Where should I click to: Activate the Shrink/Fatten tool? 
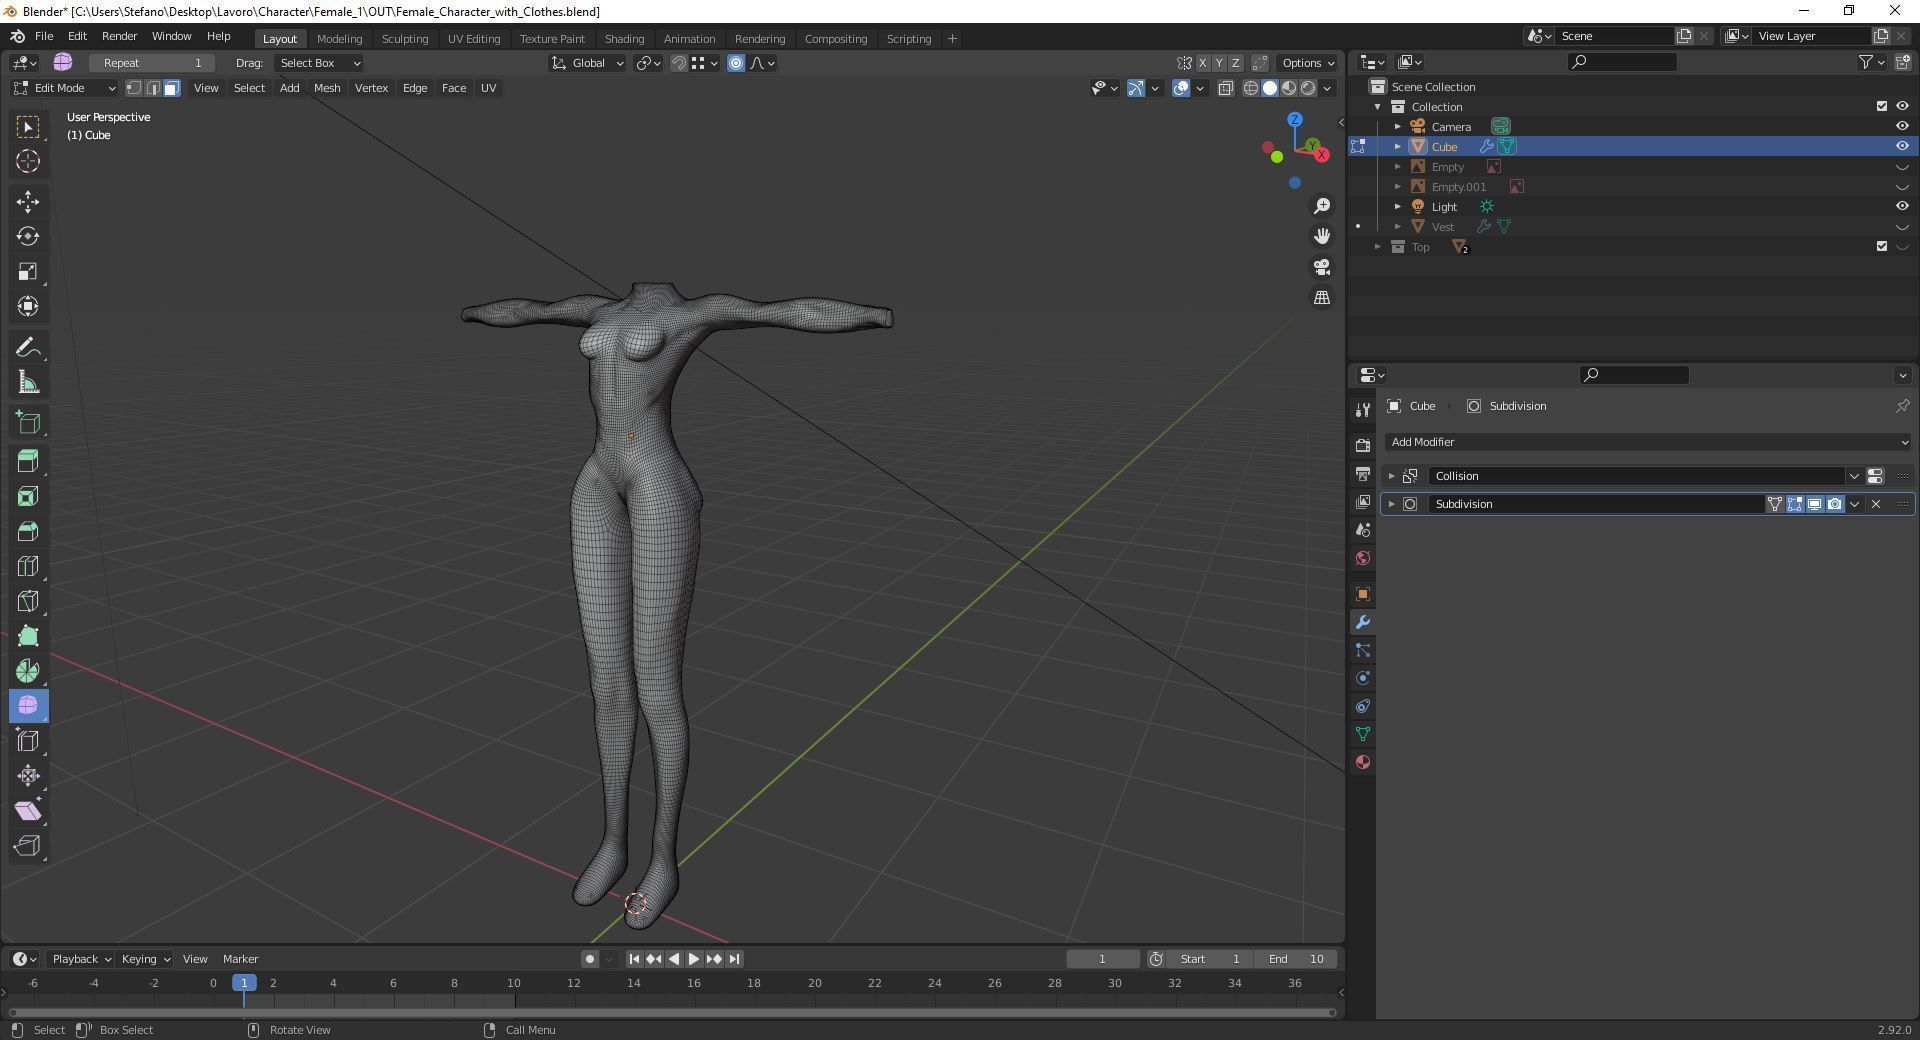pyautogui.click(x=28, y=776)
